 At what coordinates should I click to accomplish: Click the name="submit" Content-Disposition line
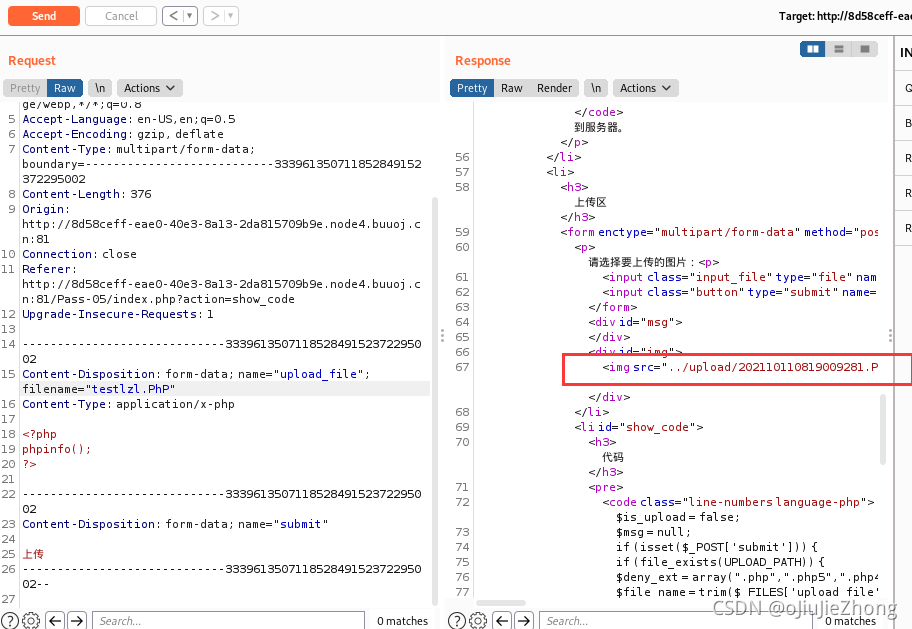[175, 524]
